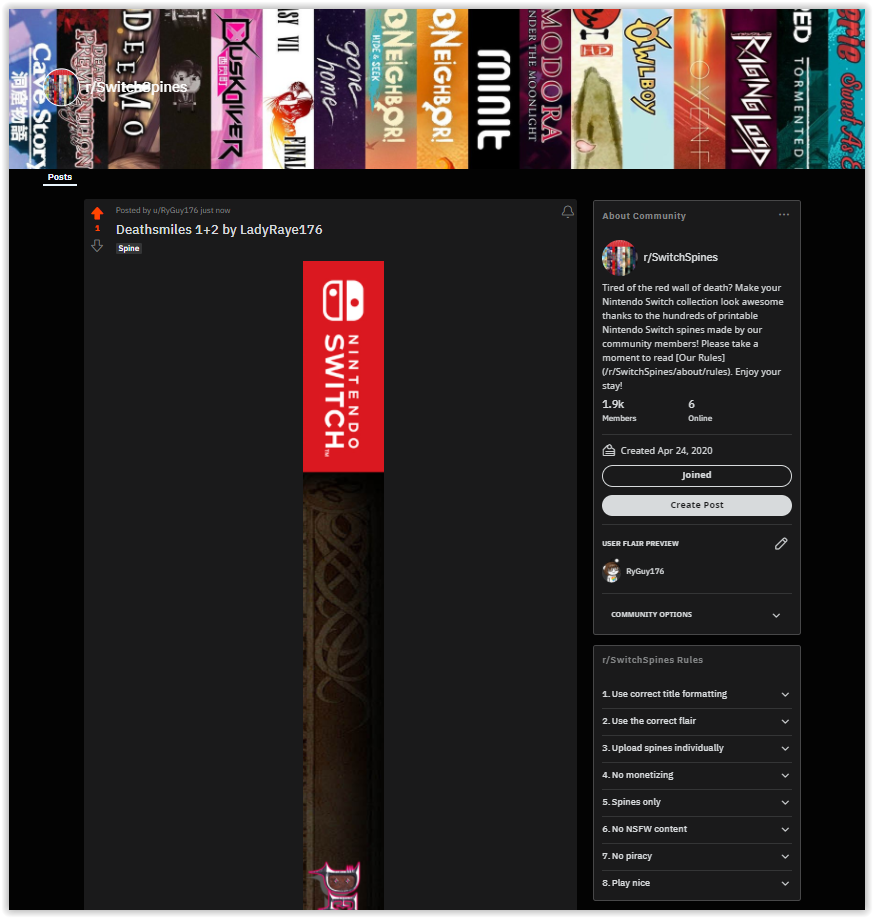Expand Community Options section
The width and height of the screenshot is (873, 918).
point(697,615)
